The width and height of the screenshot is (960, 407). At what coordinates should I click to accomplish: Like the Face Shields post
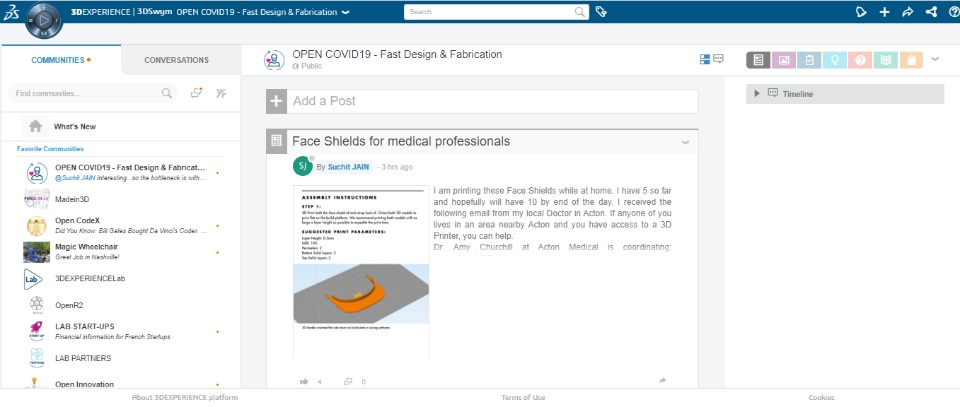point(304,381)
